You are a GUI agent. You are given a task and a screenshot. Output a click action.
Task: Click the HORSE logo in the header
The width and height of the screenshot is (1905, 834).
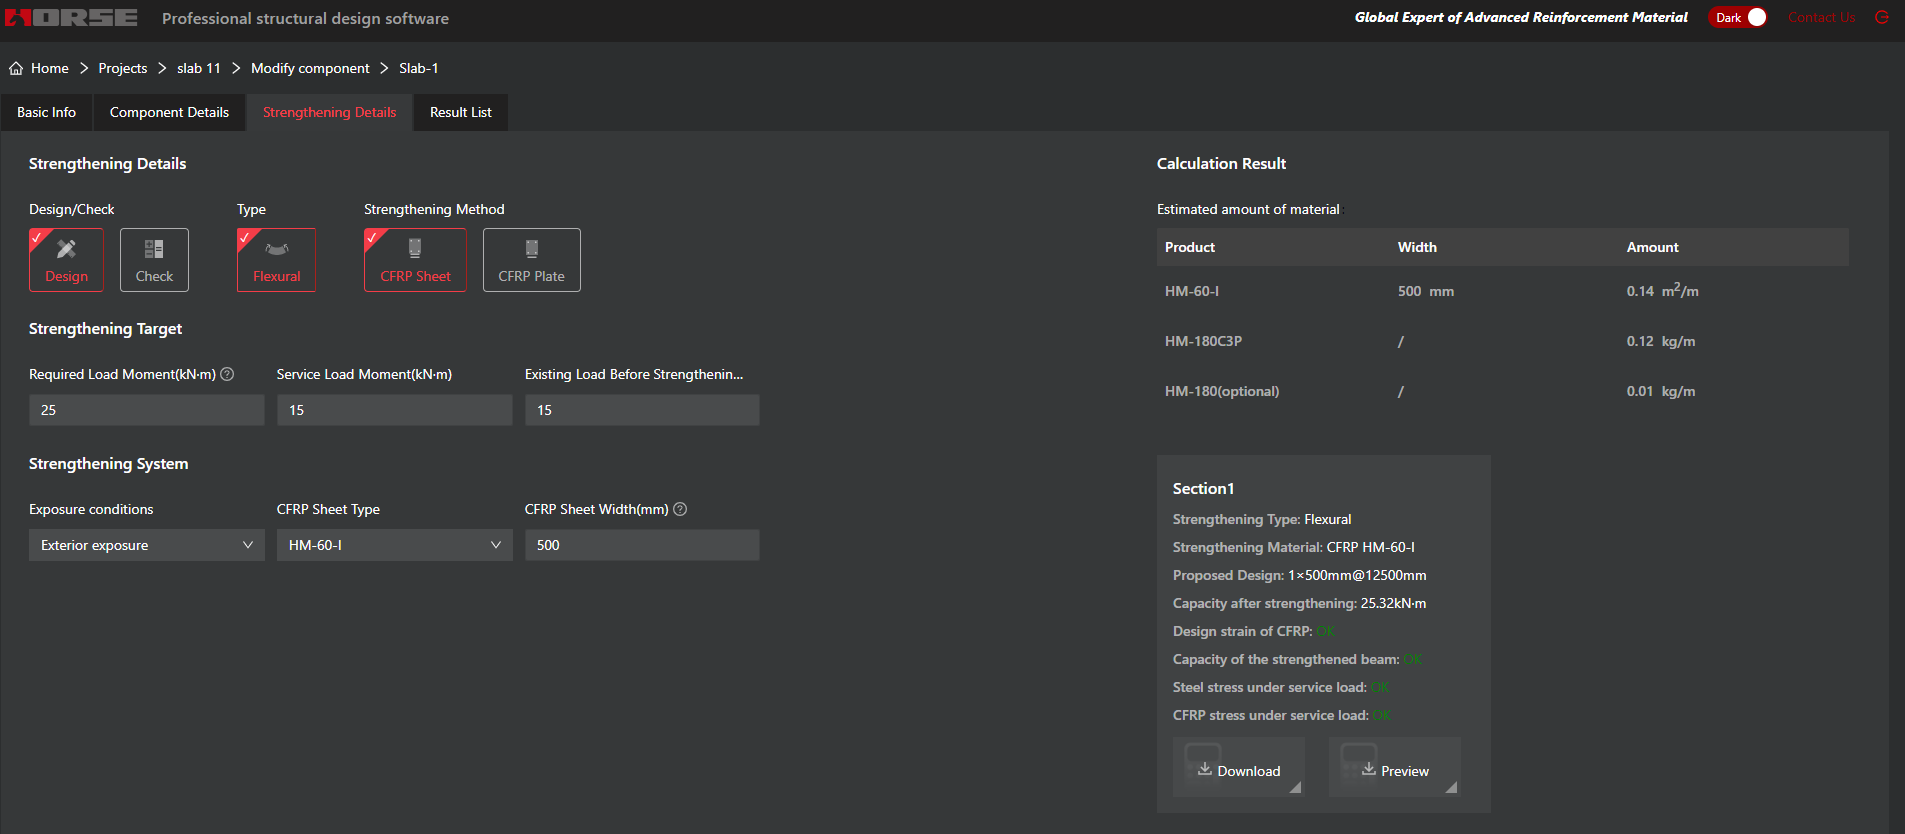[x=72, y=18]
